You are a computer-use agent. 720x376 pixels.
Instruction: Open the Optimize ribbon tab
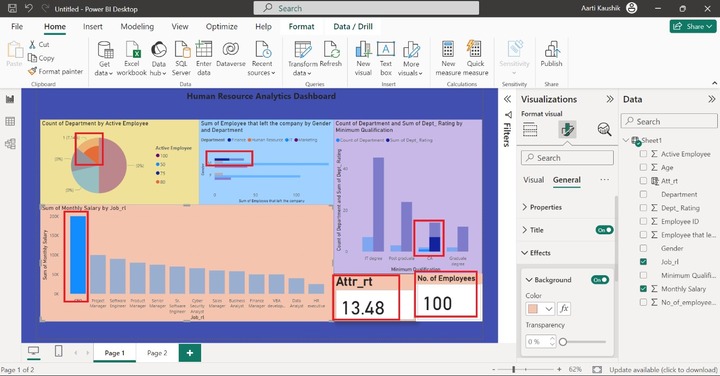[x=221, y=27]
